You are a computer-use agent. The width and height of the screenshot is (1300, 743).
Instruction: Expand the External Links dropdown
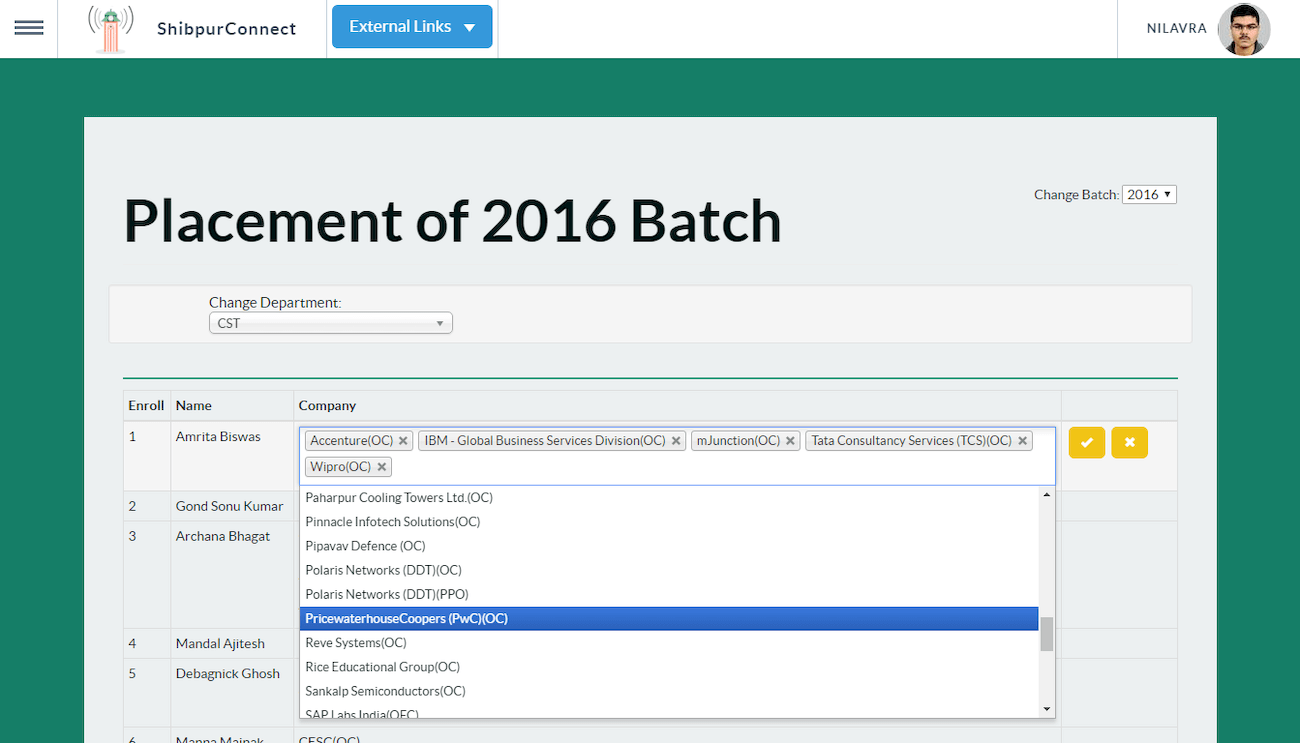point(412,27)
